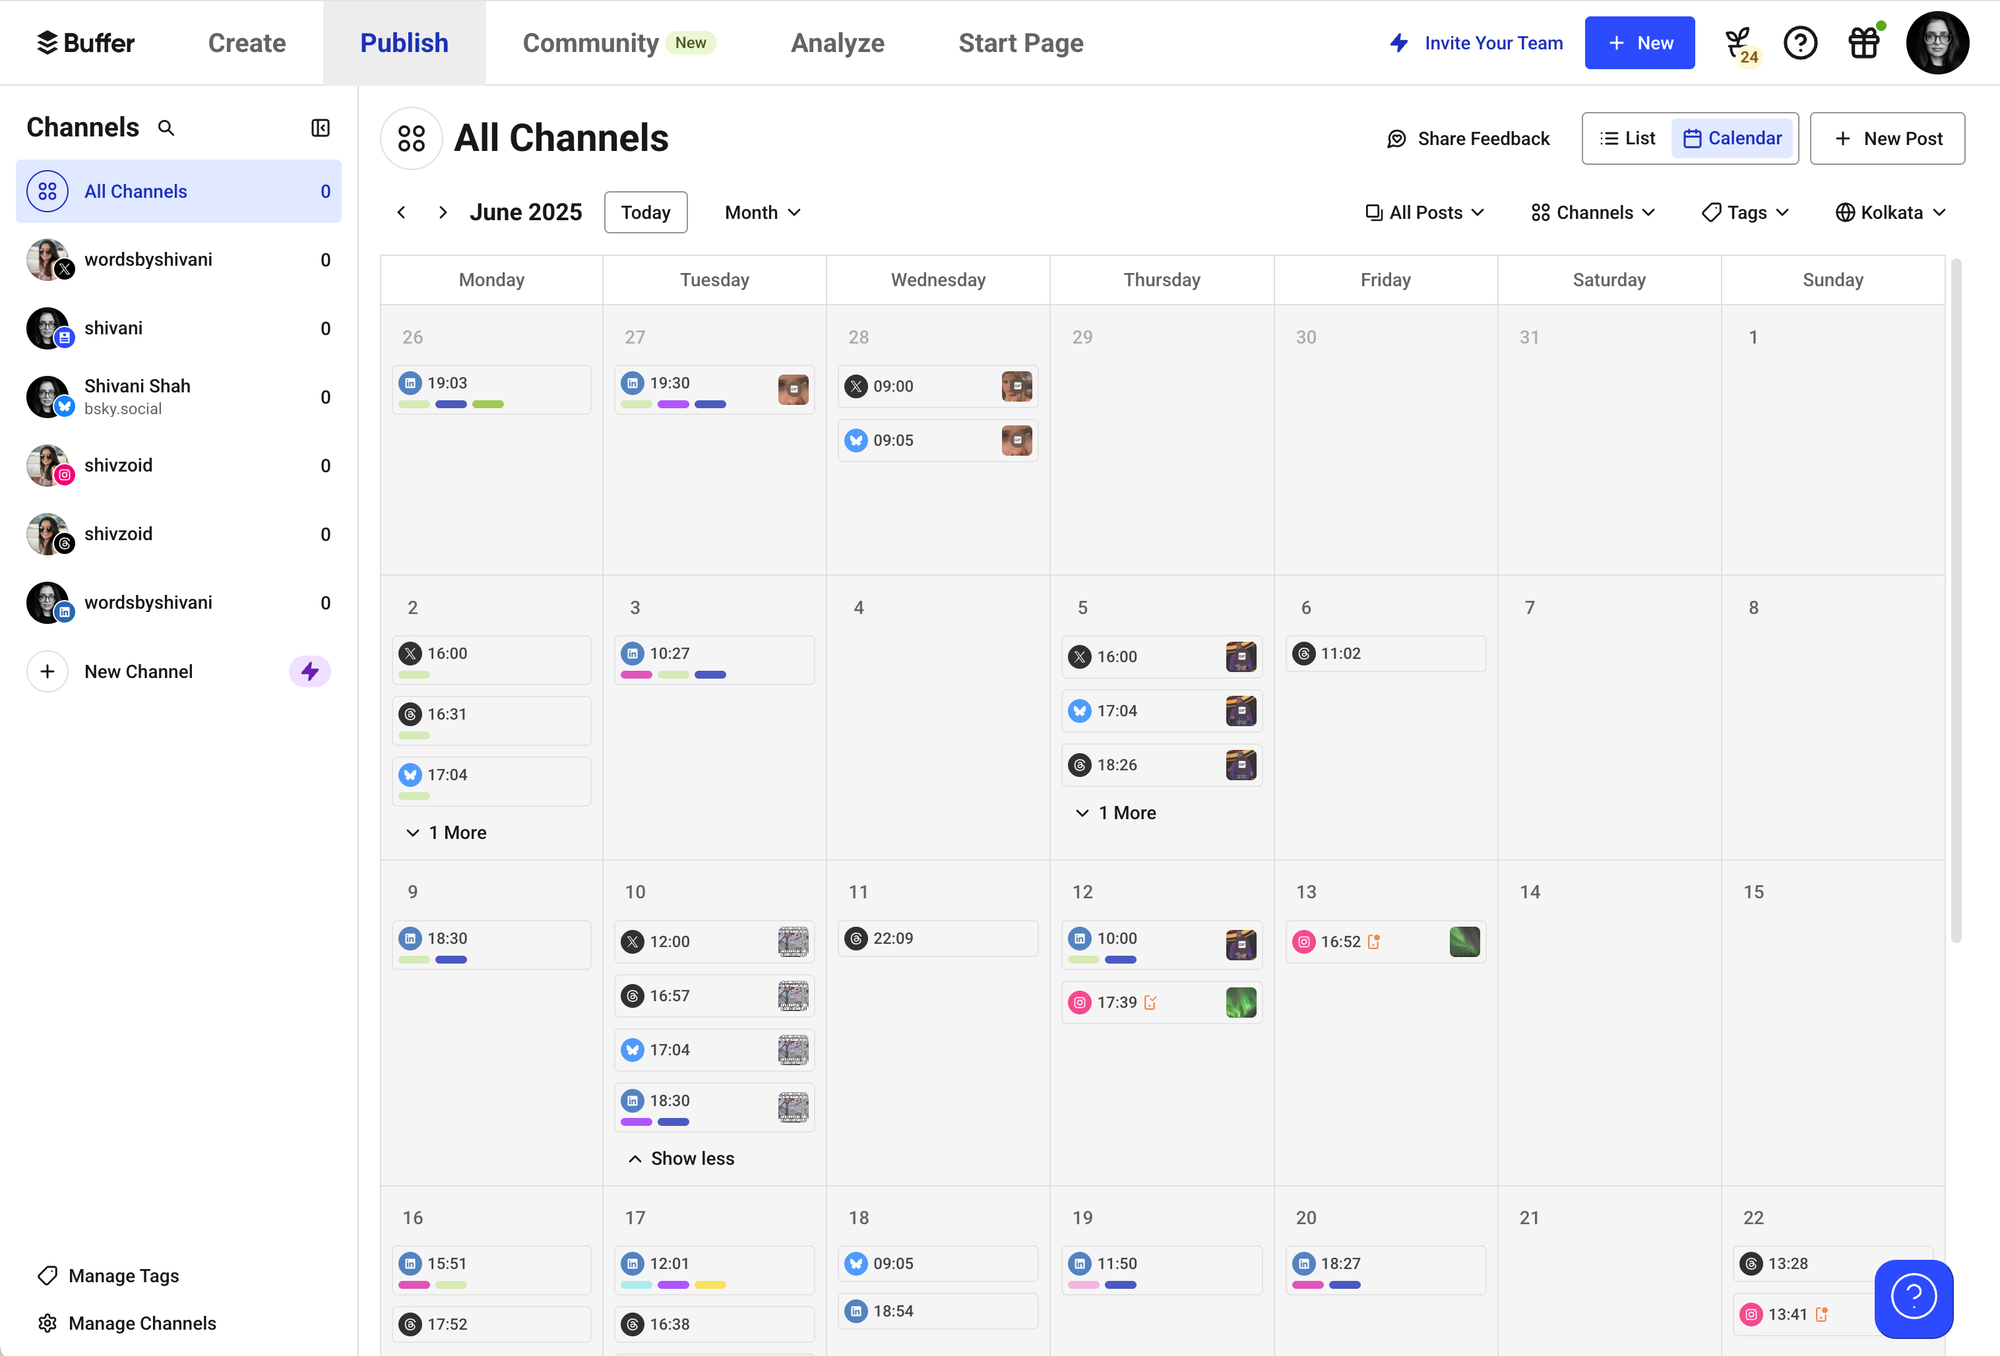Open the Analyze tab
Image resolution: width=2000 pixels, height=1356 pixels.
click(837, 43)
